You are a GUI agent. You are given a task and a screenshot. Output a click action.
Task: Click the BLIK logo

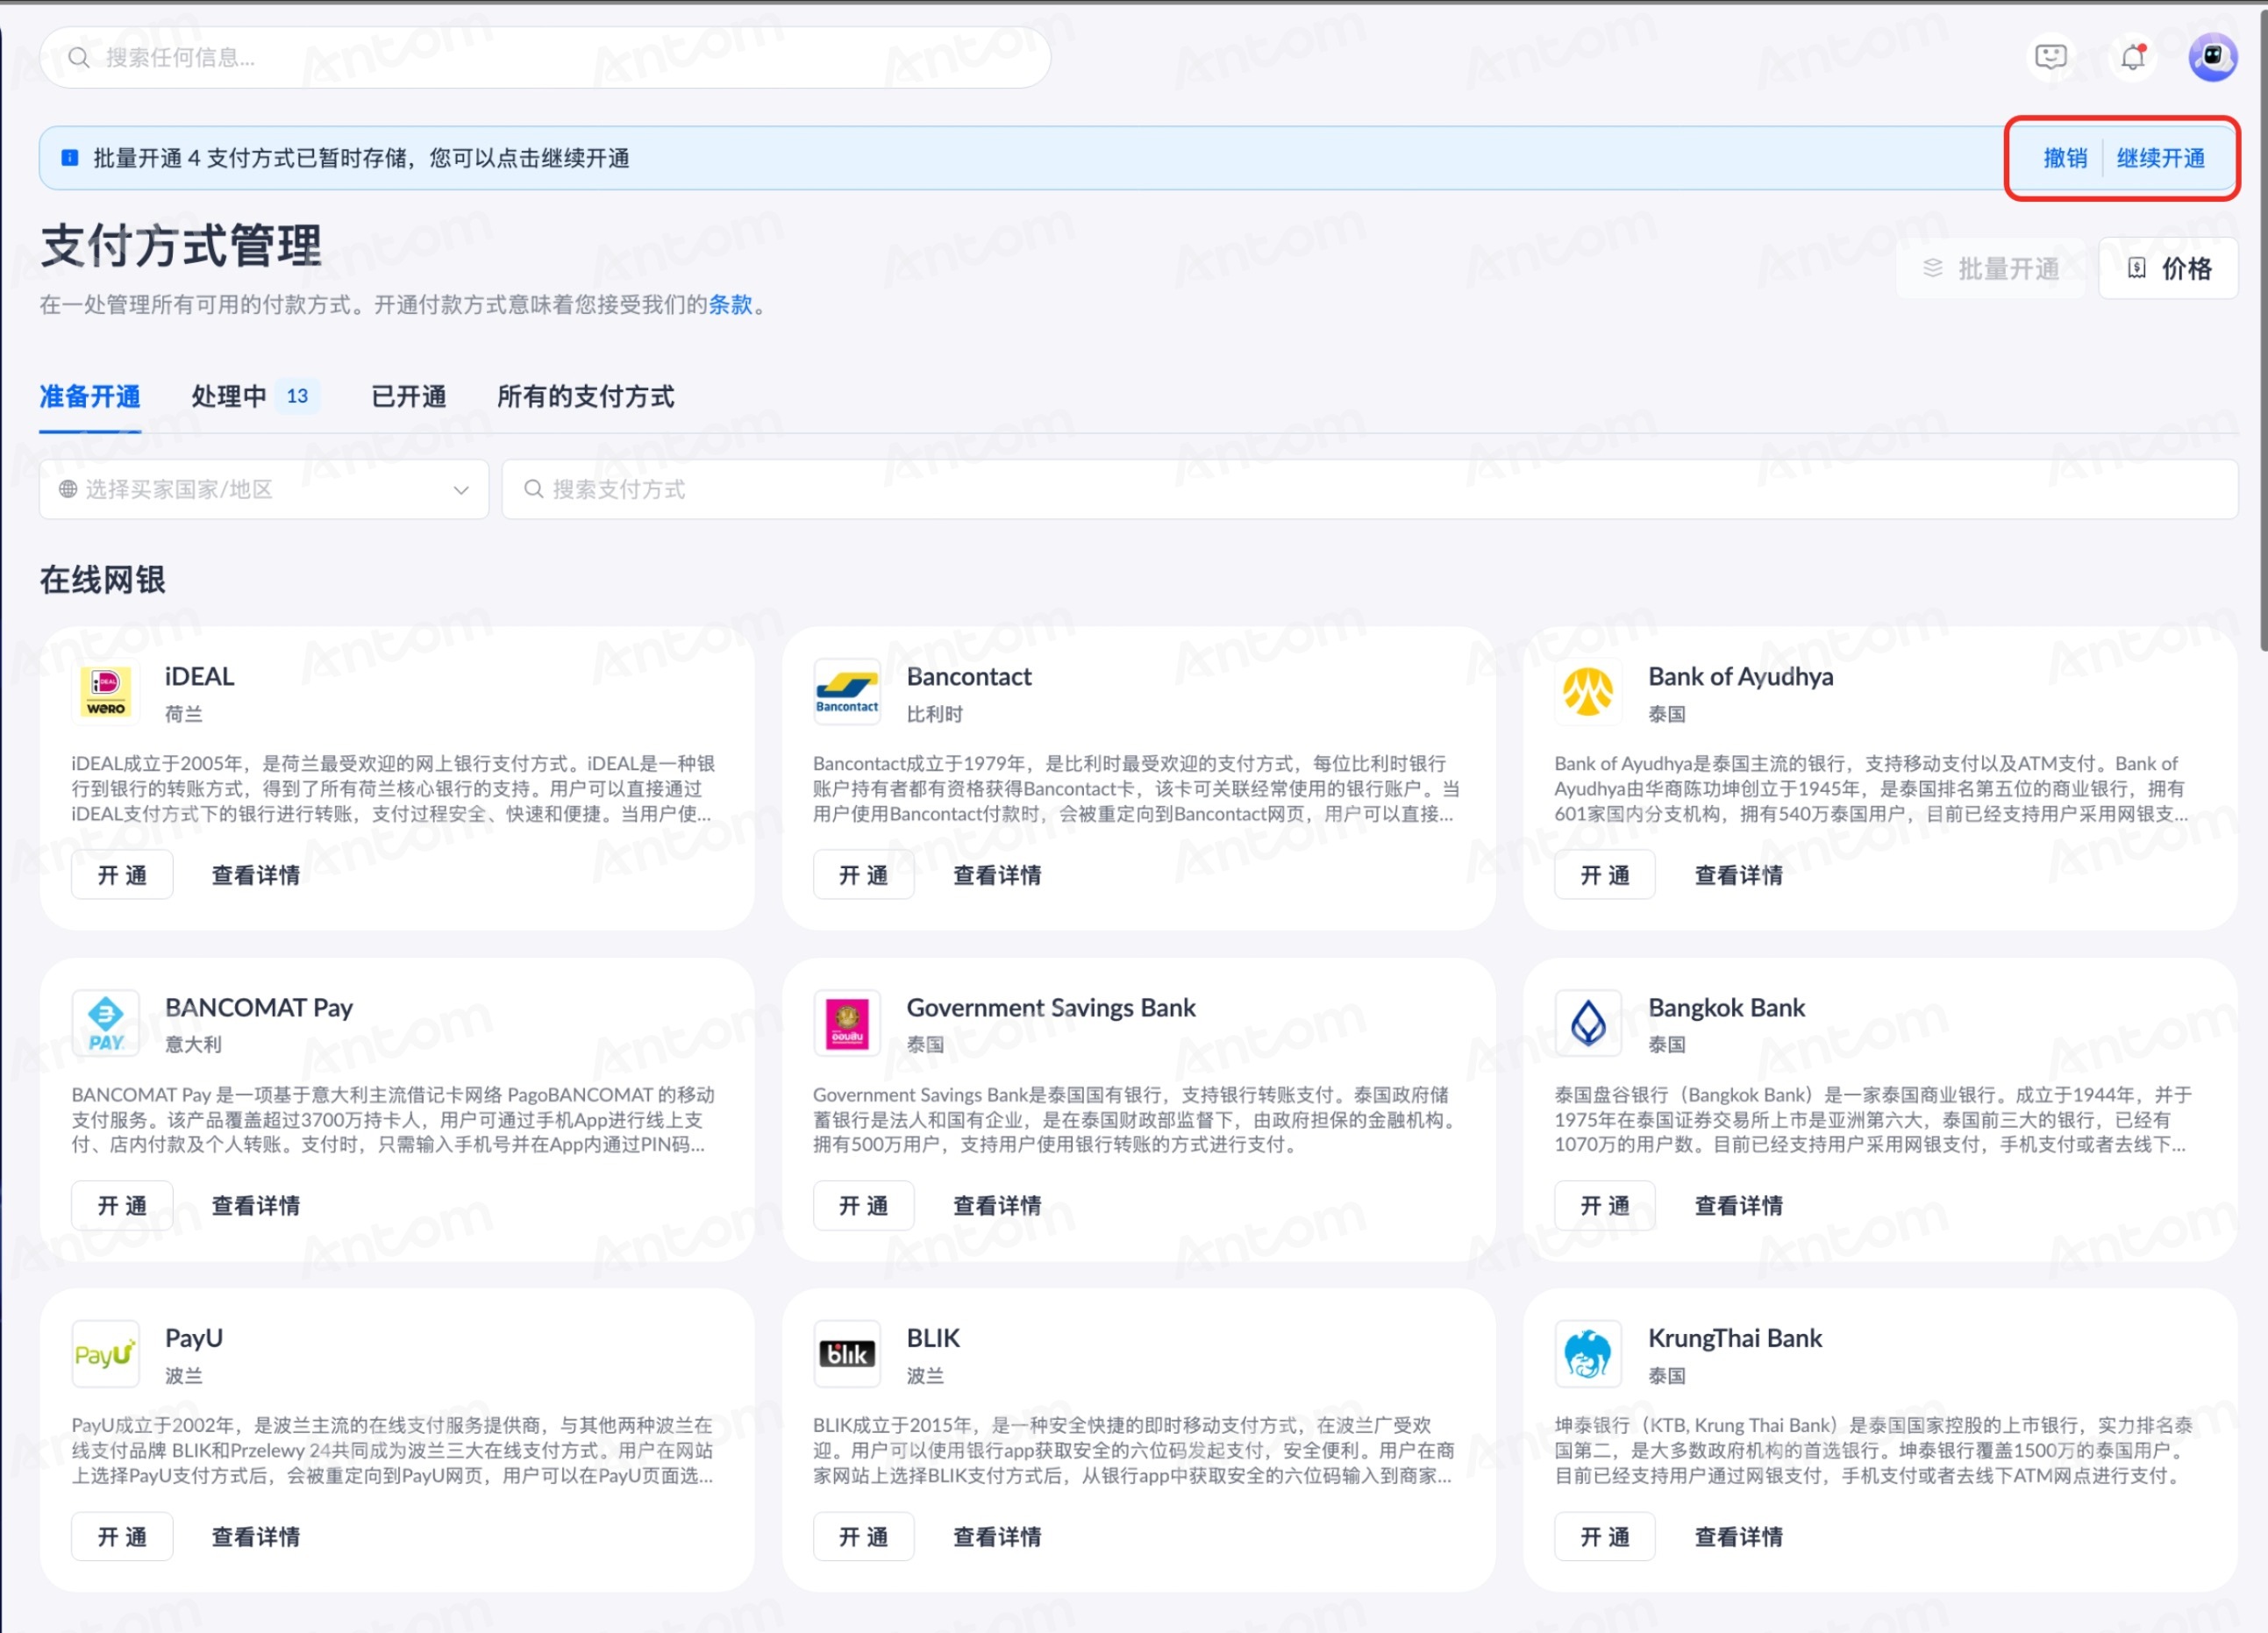click(x=847, y=1354)
